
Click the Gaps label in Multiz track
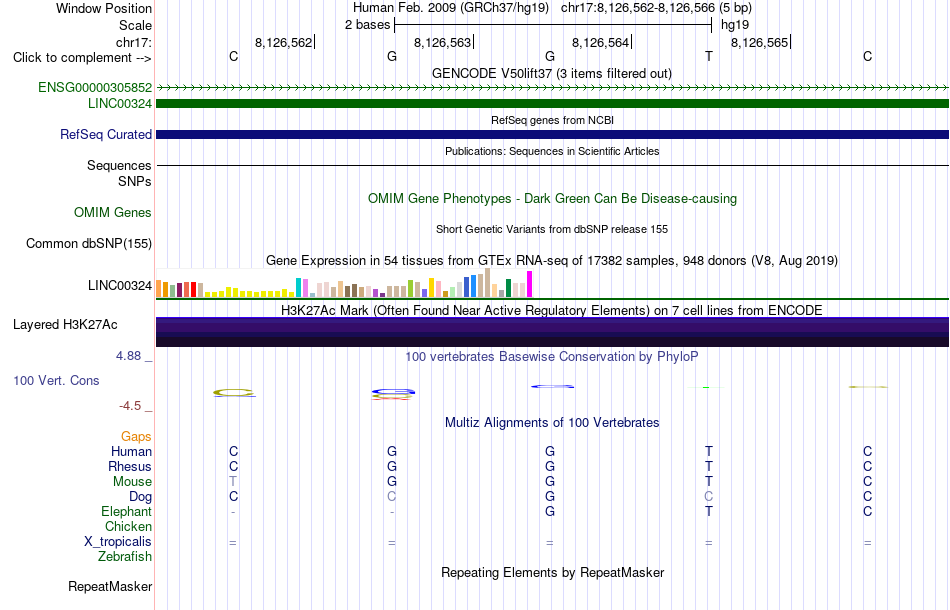[136, 436]
